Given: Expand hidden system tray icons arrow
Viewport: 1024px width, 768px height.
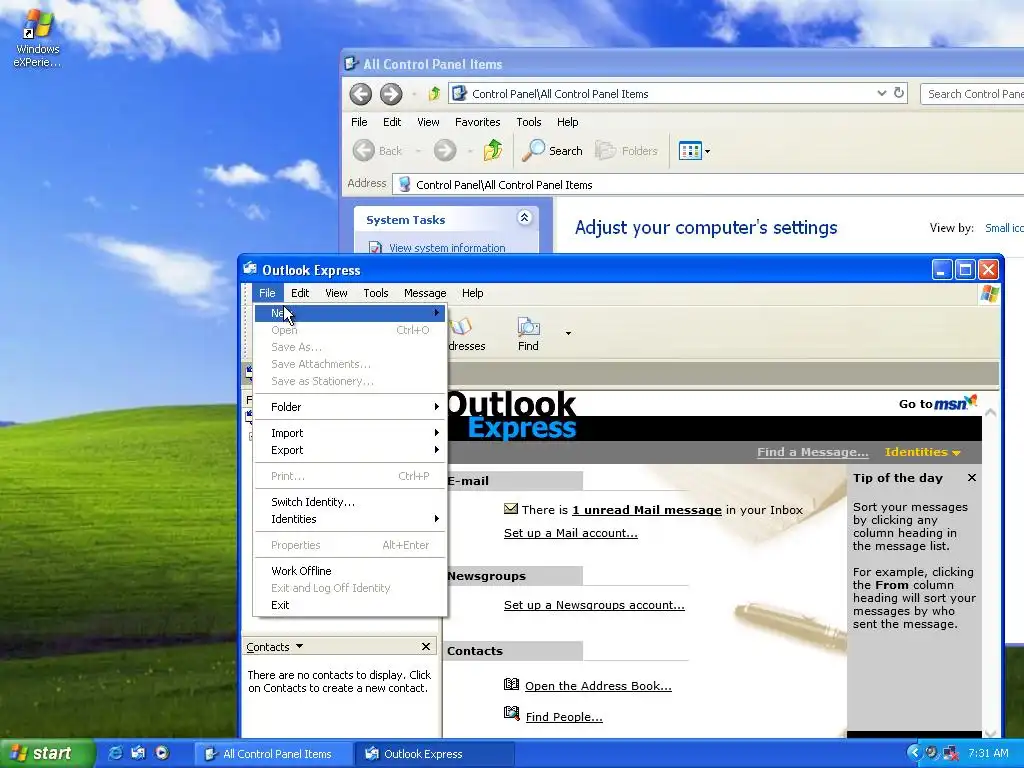Looking at the screenshot, I should click(914, 753).
